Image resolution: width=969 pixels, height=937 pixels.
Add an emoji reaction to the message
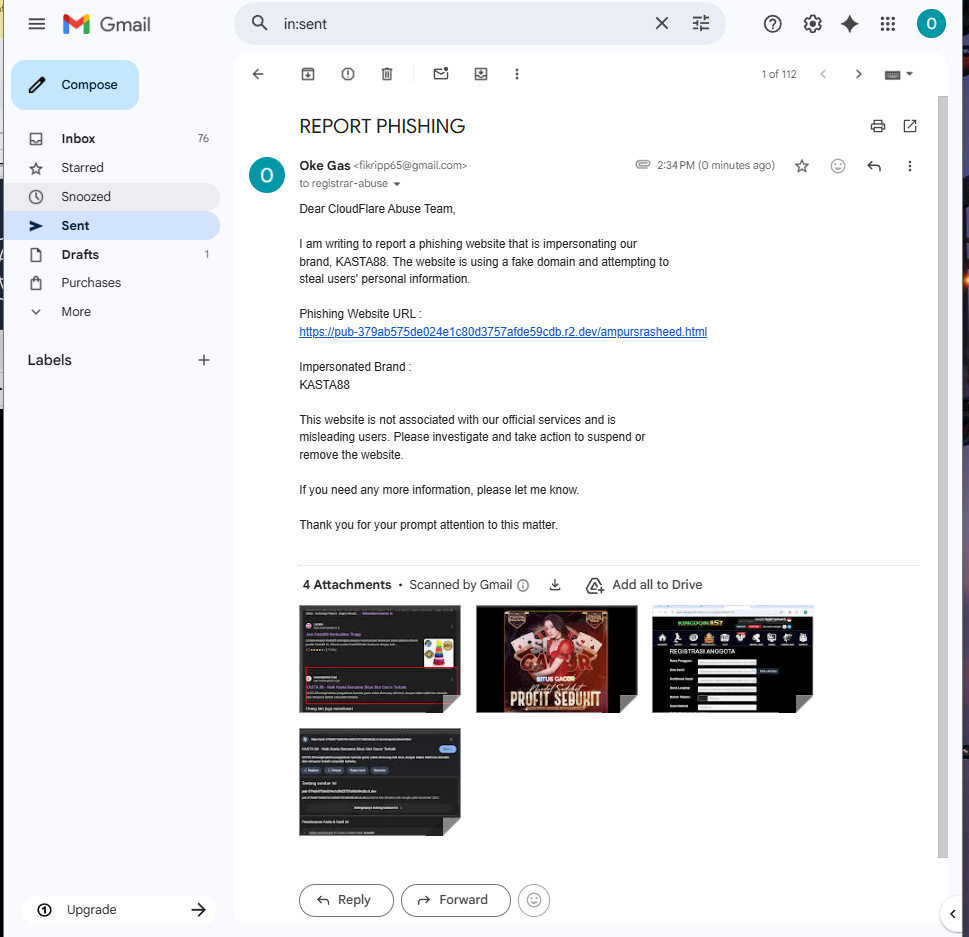click(x=837, y=166)
